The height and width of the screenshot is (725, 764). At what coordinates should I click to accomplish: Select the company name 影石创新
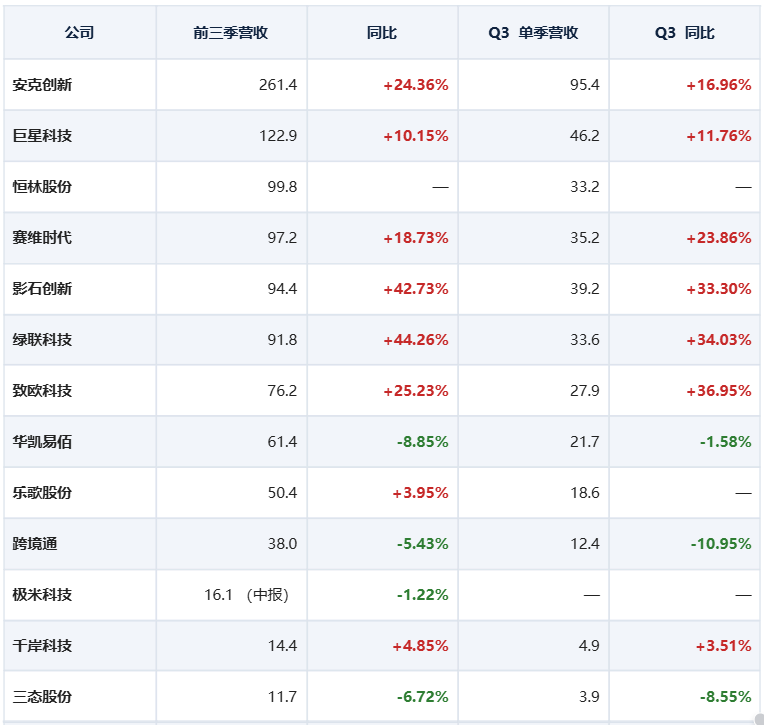(x=42, y=288)
